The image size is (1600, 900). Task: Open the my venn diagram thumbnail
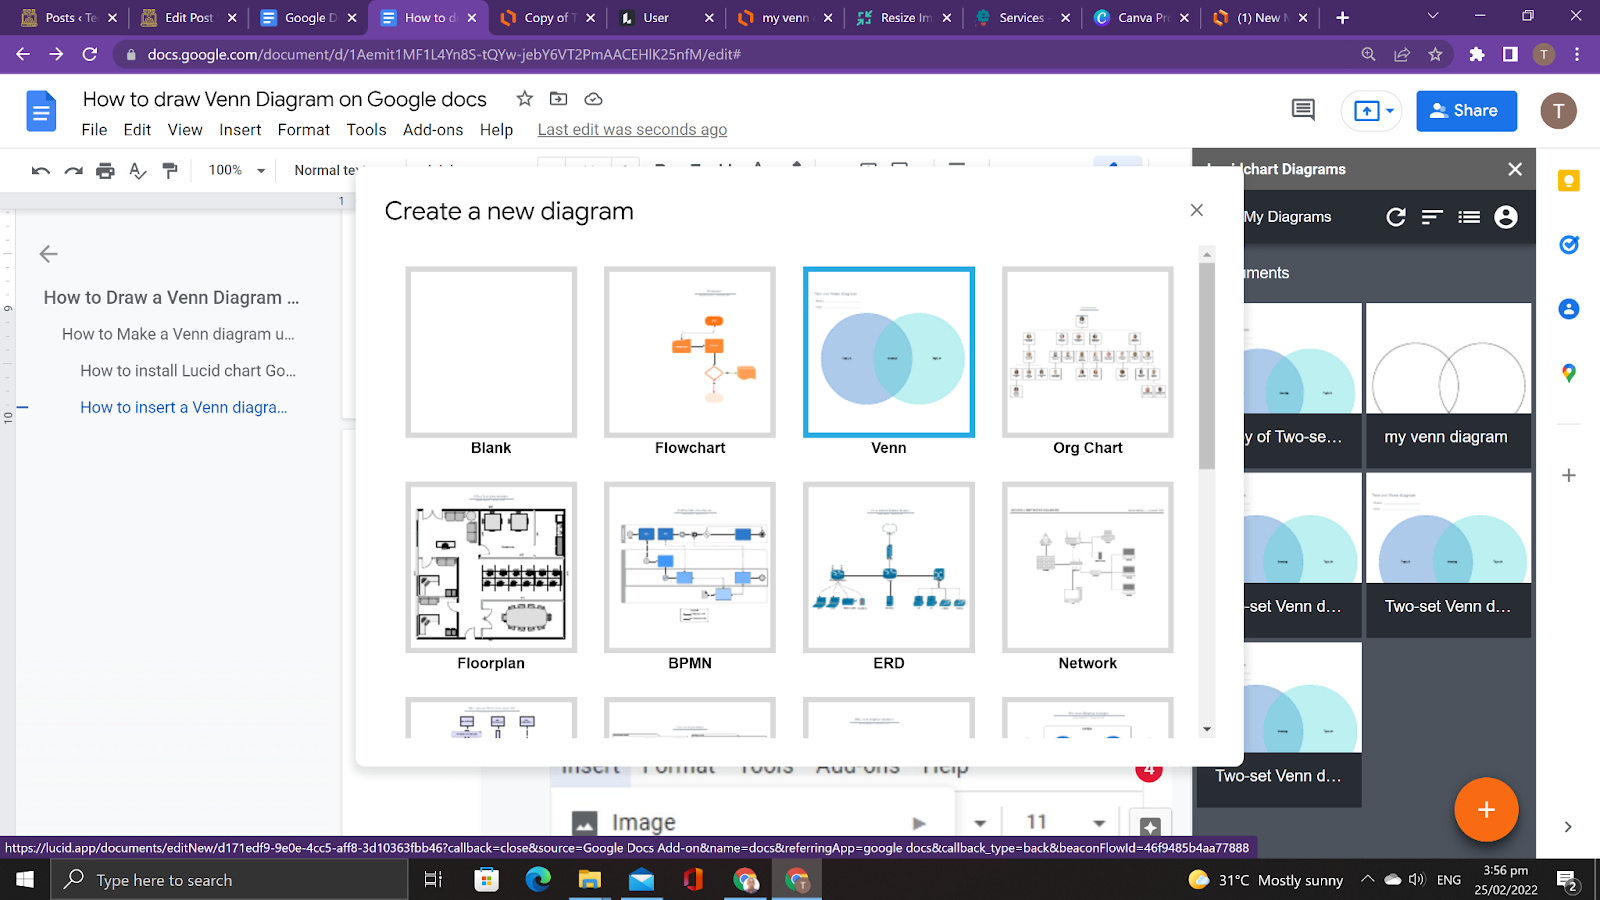(x=1448, y=386)
